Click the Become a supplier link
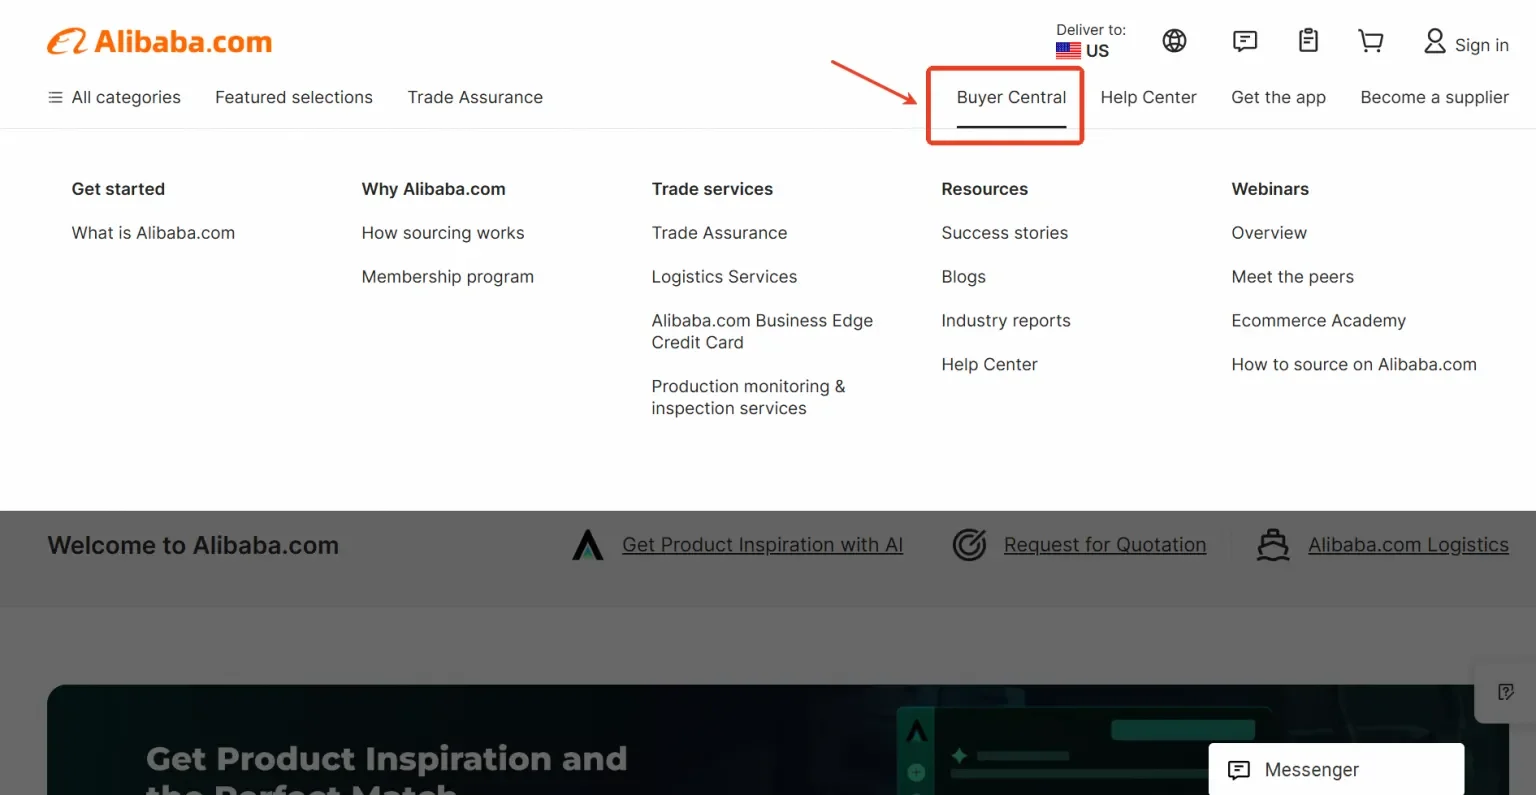Viewport: 1536px width, 795px height. pos(1434,97)
